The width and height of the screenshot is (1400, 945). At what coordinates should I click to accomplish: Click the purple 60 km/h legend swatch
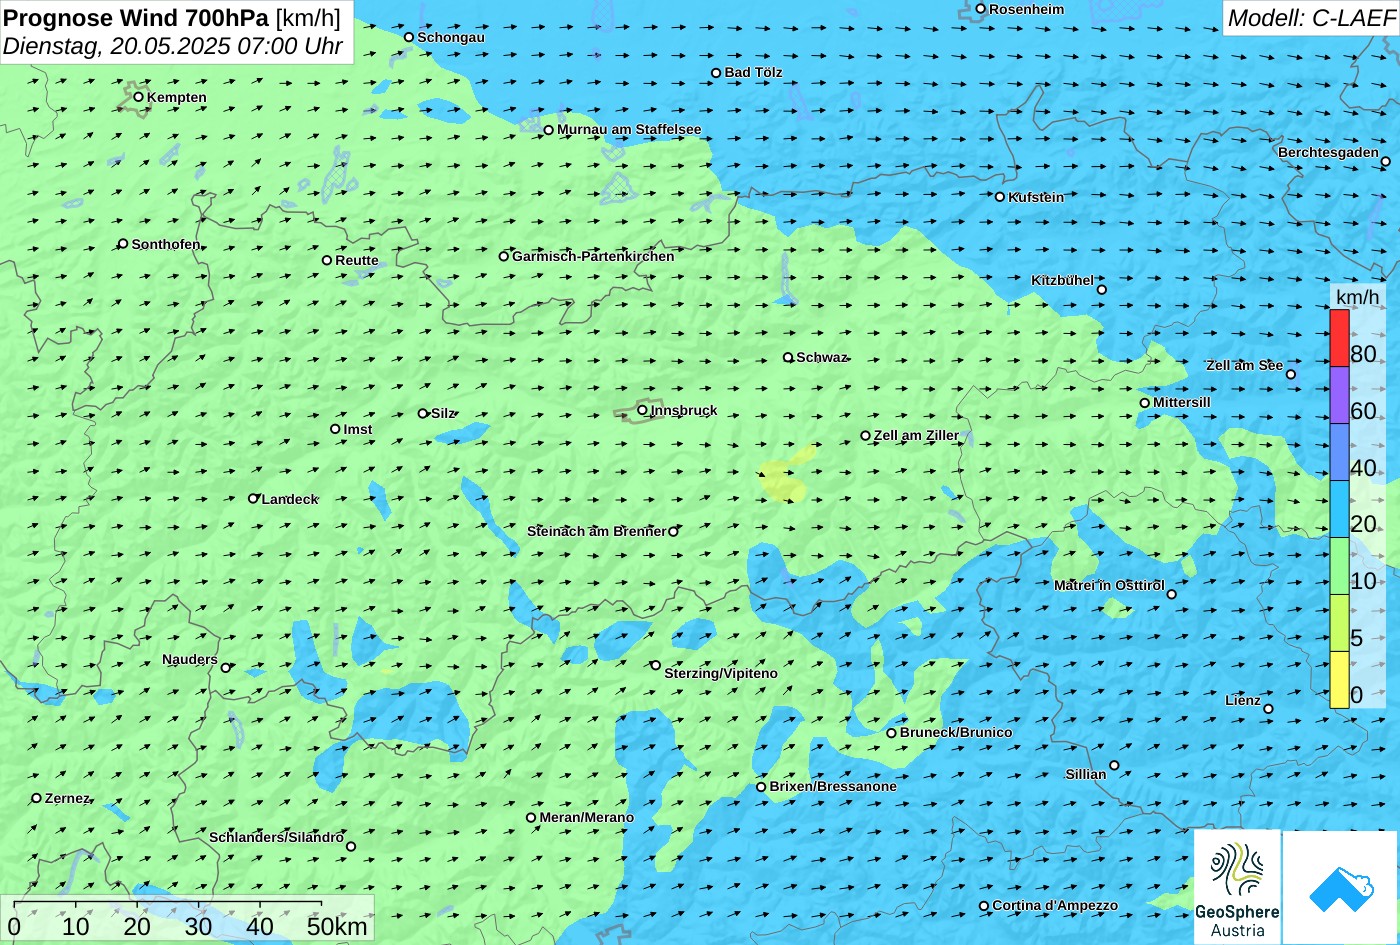(x=1339, y=396)
